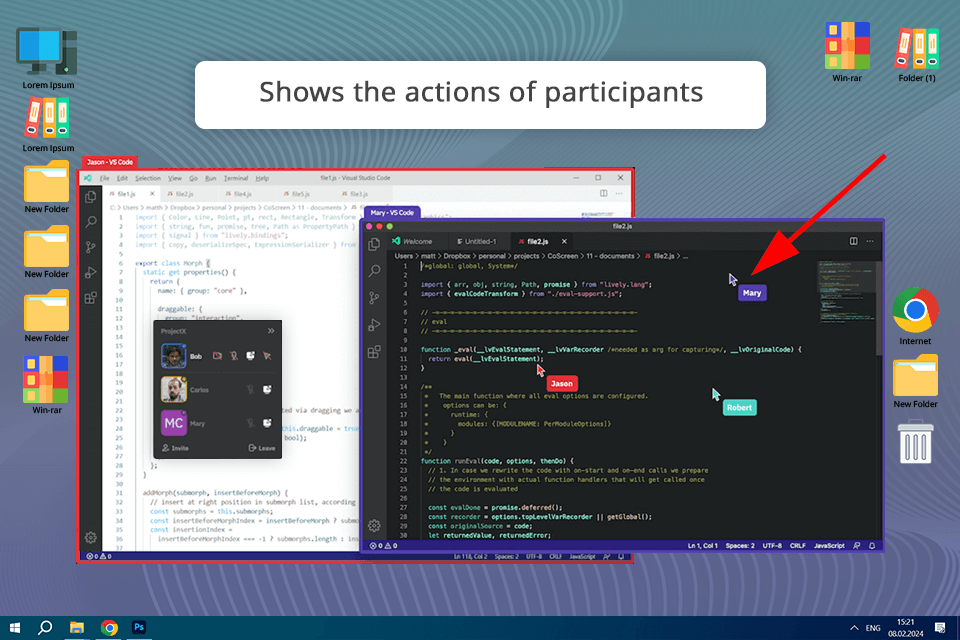
Task: Open Carlos's screen share icon in ProjectX panel
Action: click(x=267, y=390)
